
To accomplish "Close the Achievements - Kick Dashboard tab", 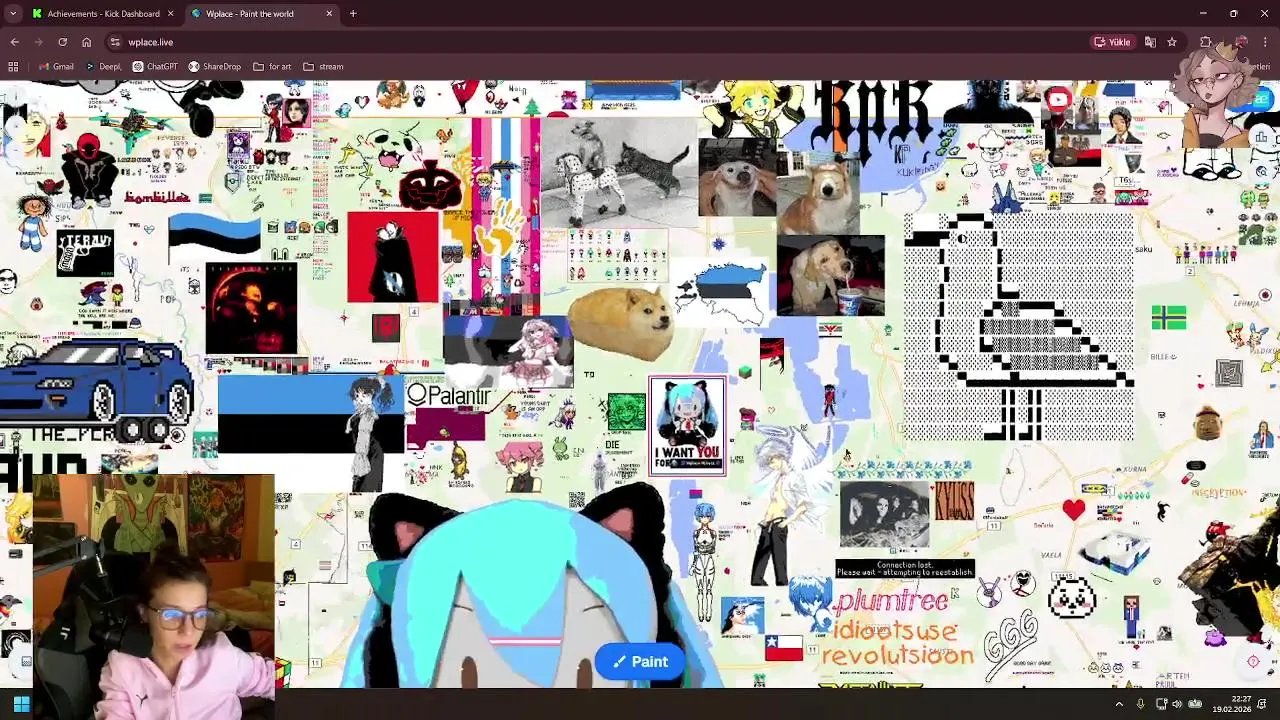I will [x=170, y=14].
